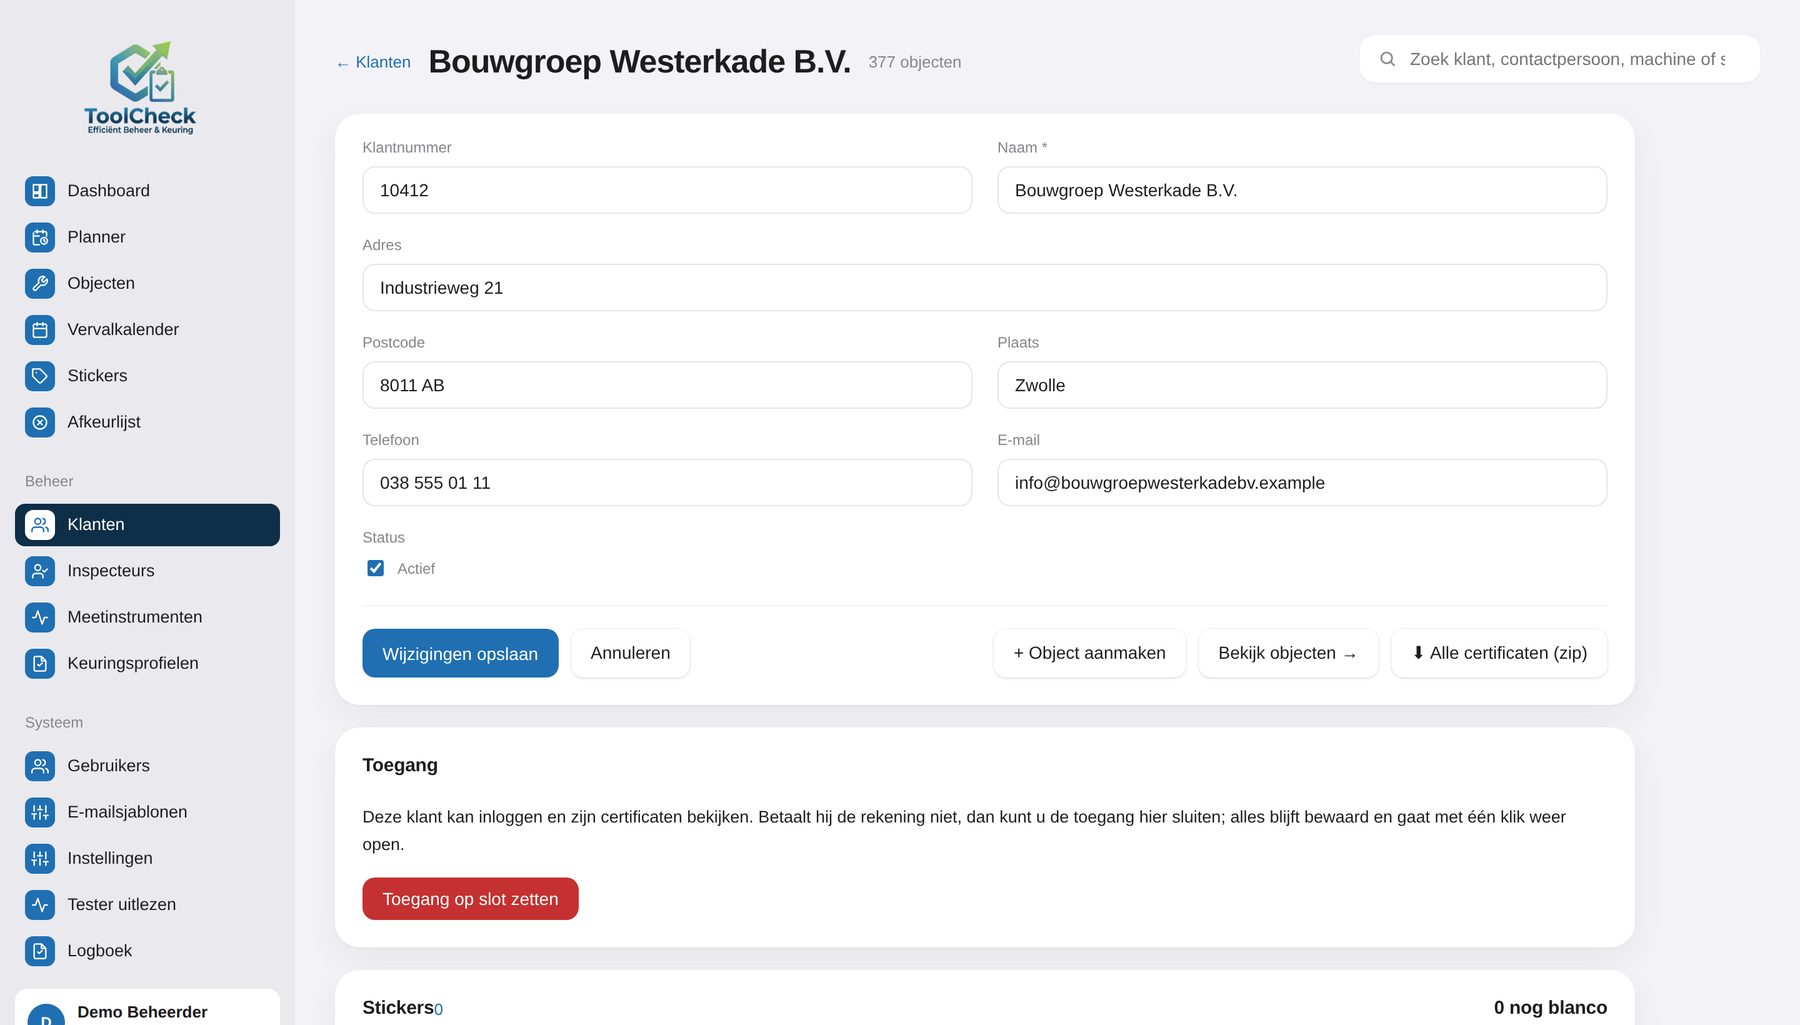This screenshot has height=1025, width=1800.
Task: Focus the Klantnummer field
Action: (x=667, y=190)
